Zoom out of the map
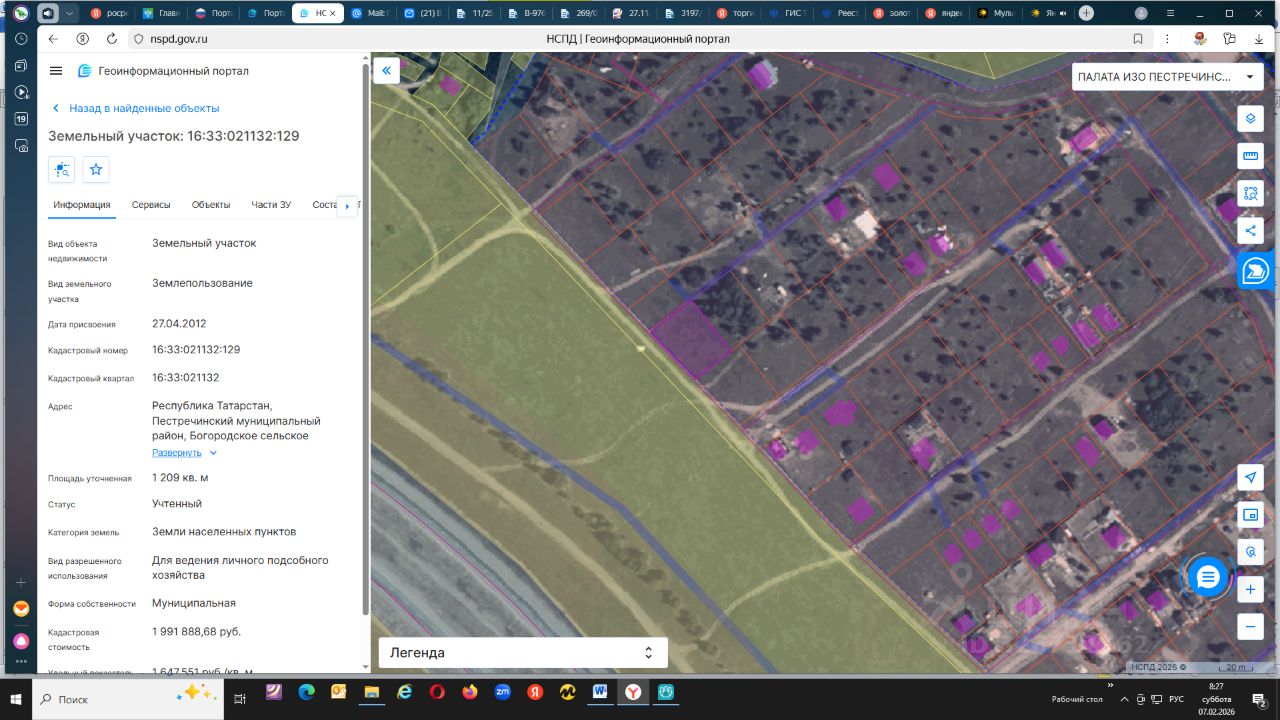 [x=1250, y=627]
